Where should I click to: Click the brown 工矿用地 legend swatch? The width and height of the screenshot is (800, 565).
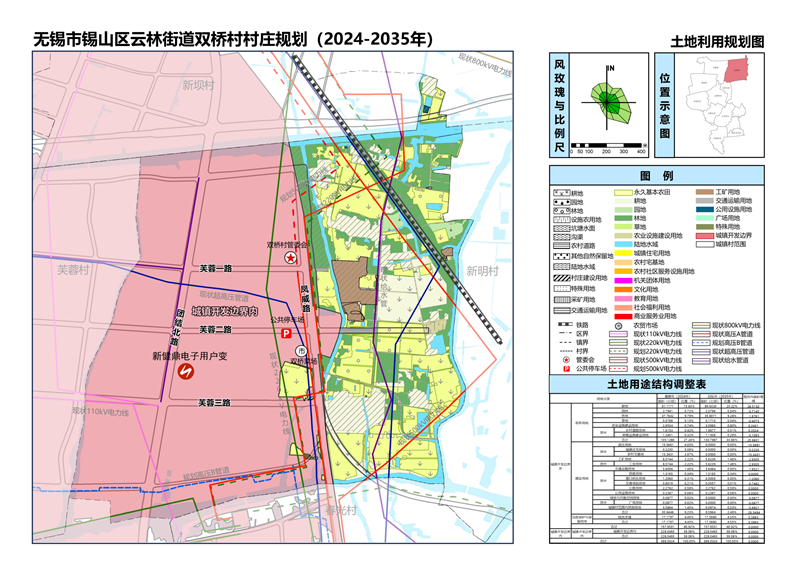(704, 190)
